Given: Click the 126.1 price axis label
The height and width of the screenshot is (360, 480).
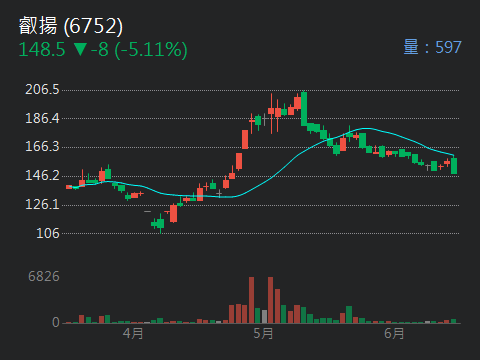Looking at the screenshot, I should pos(42,204).
